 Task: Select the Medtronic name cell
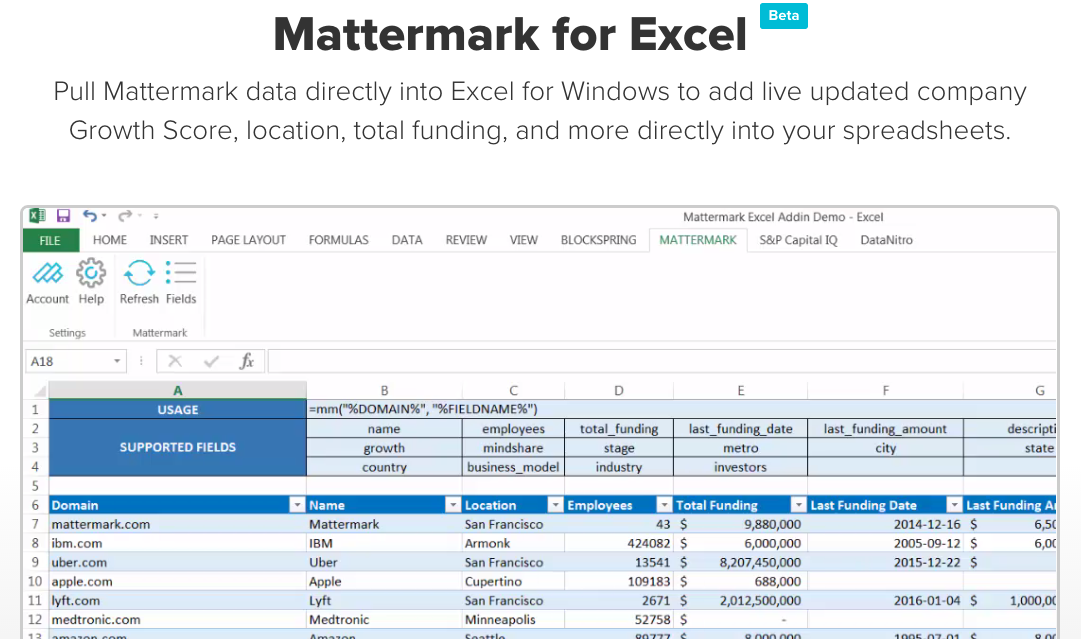click(385, 620)
